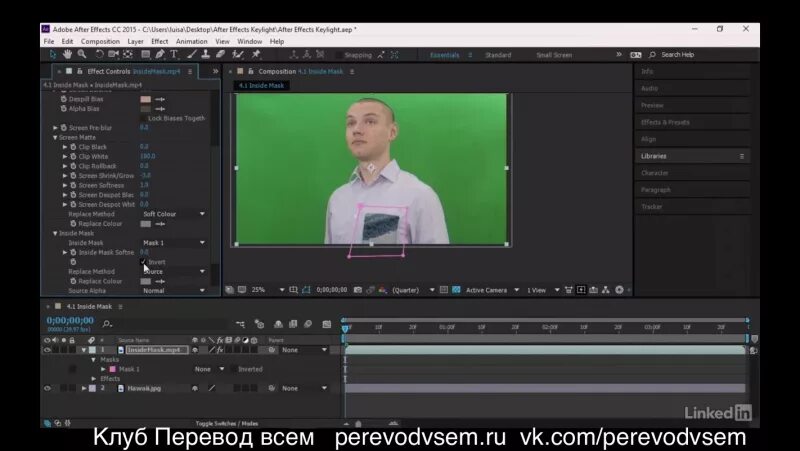Open the 1 View layout dropdown

click(x=543, y=290)
